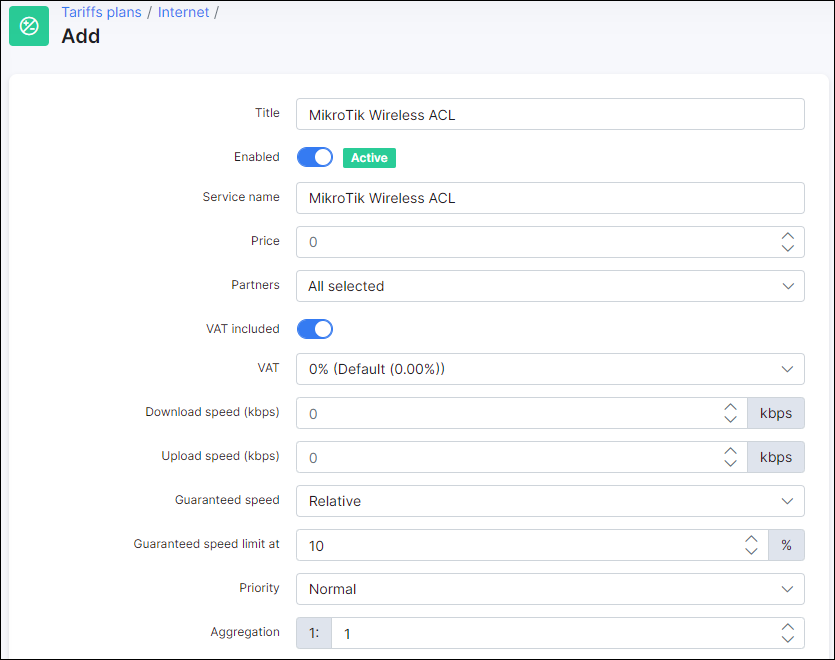
Task: Decrease Upload speed with down arrow
Action: click(x=730, y=463)
